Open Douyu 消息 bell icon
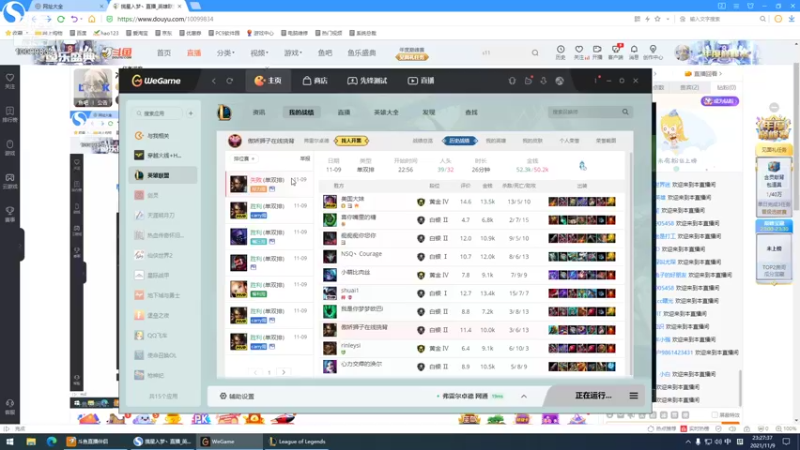The width and height of the screenshot is (800, 450). (634, 52)
